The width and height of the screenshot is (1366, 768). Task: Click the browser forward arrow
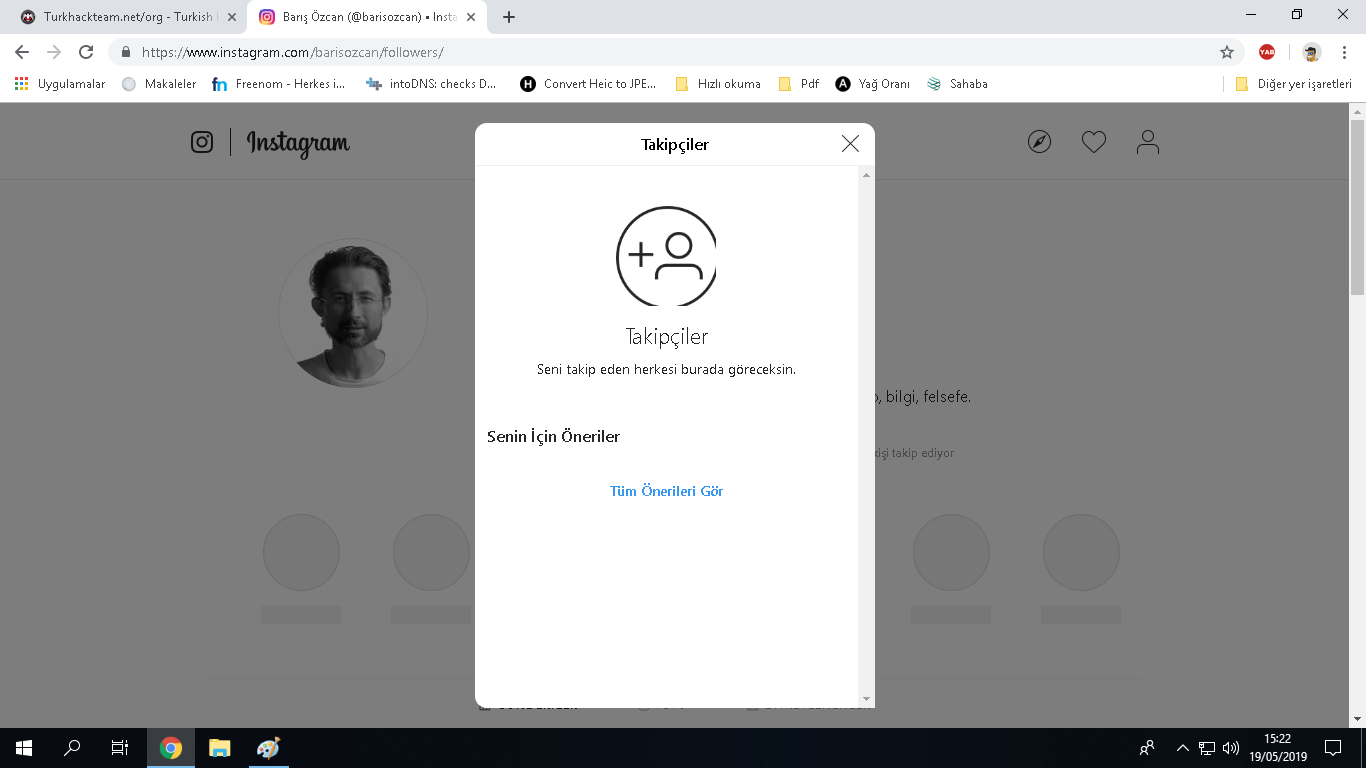click(54, 52)
